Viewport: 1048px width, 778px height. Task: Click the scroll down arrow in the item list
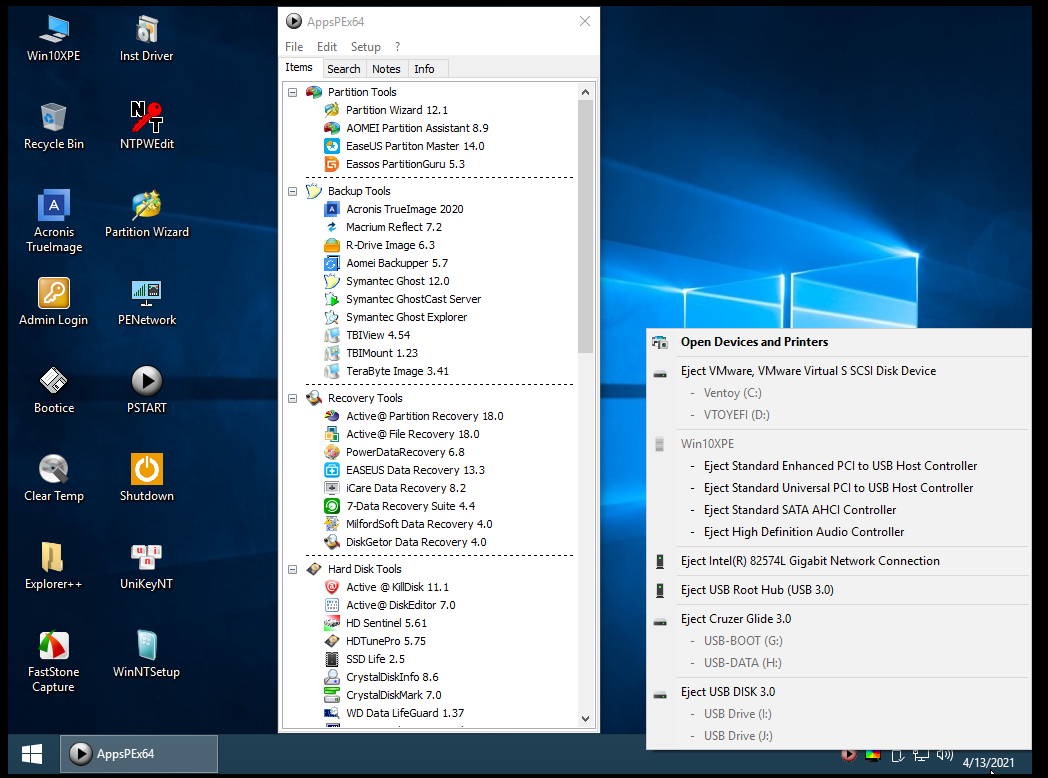pyautogui.click(x=585, y=719)
